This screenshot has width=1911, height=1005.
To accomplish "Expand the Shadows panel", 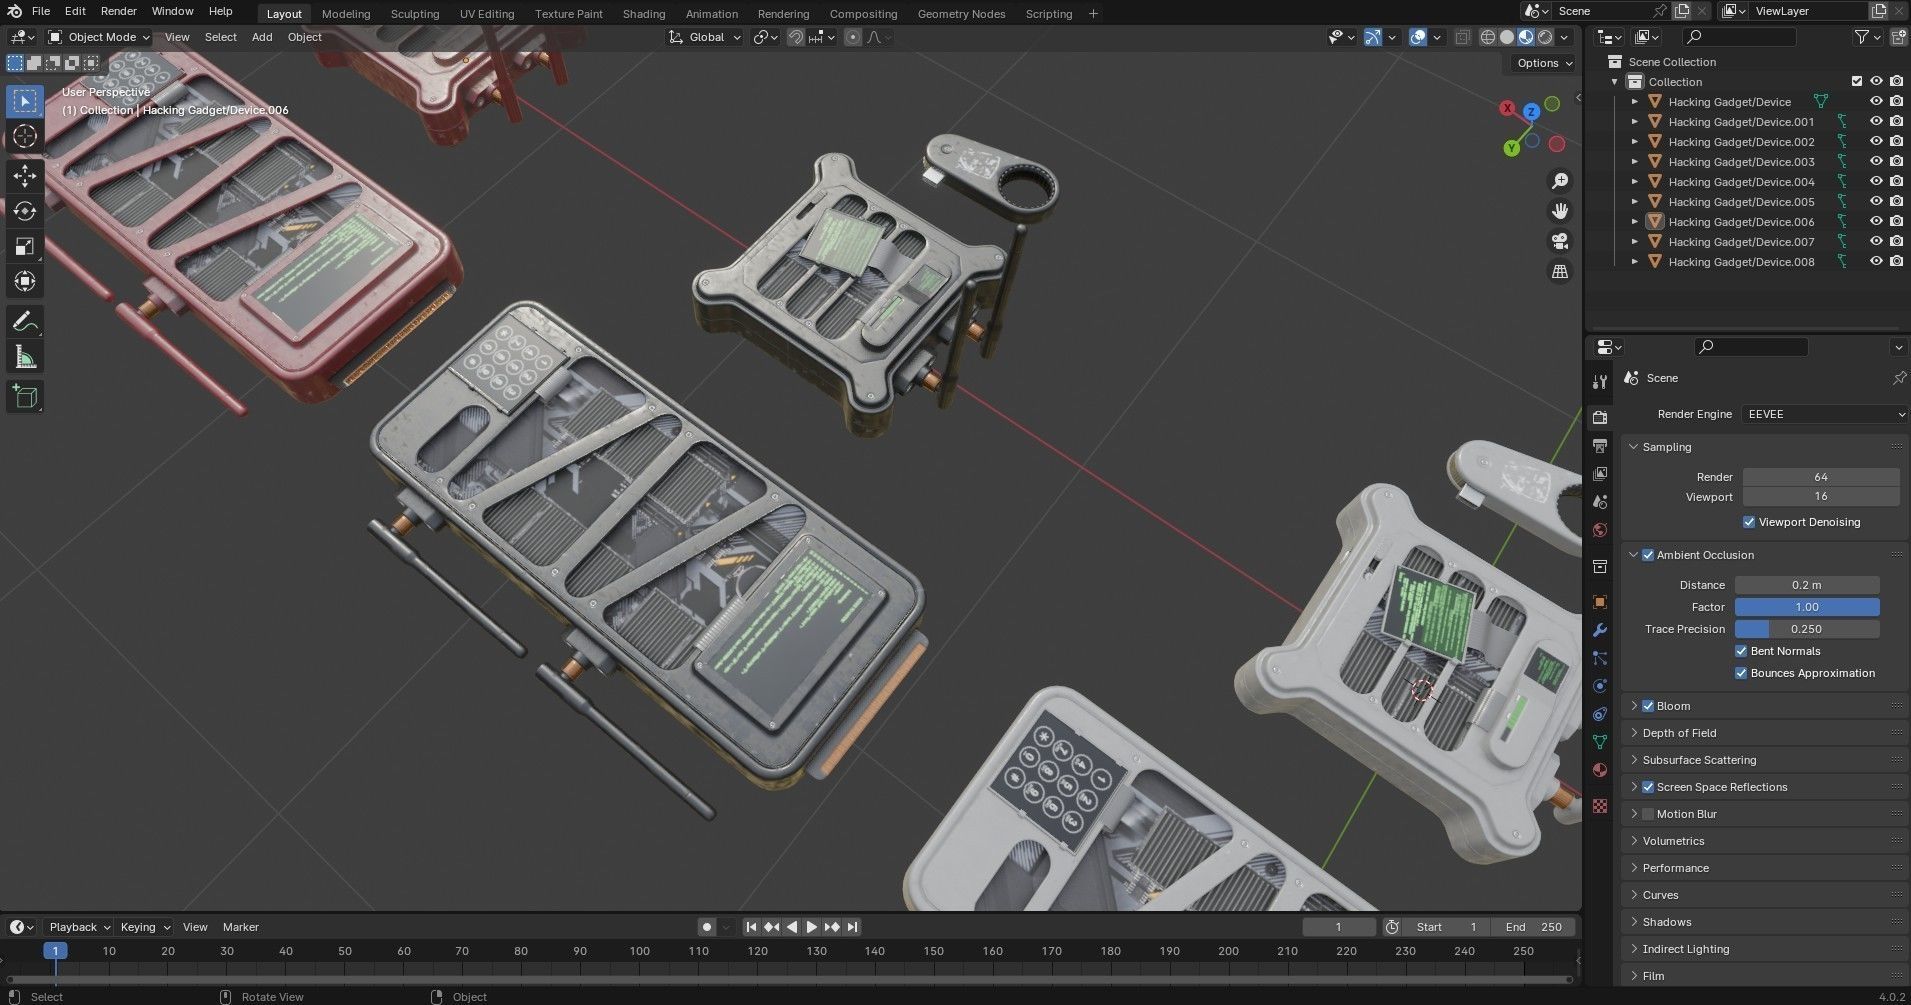I will coord(1666,922).
